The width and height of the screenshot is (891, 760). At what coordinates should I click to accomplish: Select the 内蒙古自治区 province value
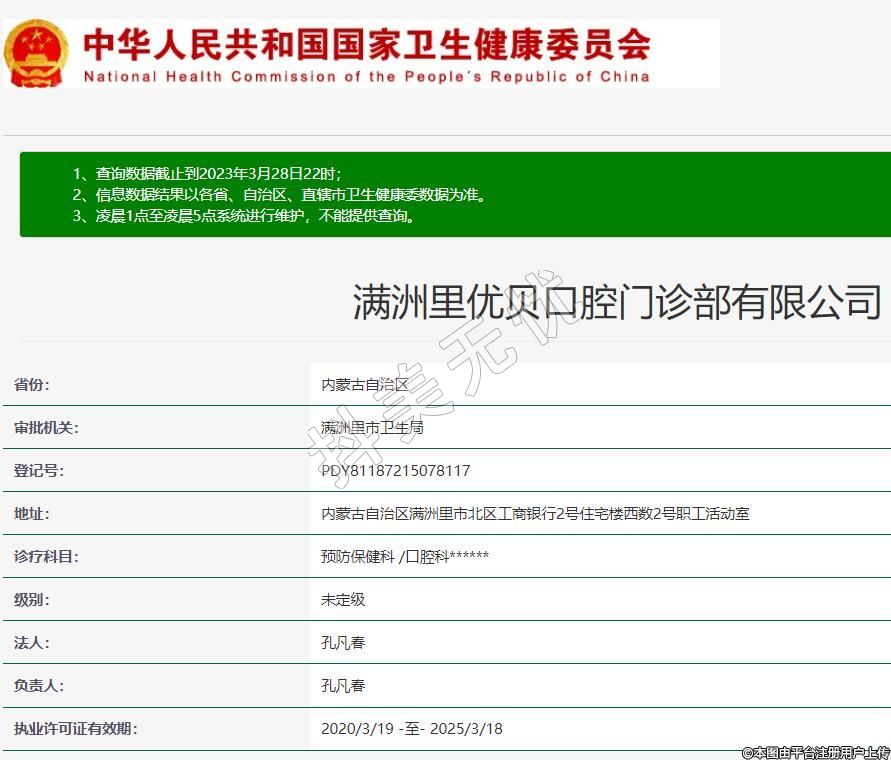pos(365,385)
